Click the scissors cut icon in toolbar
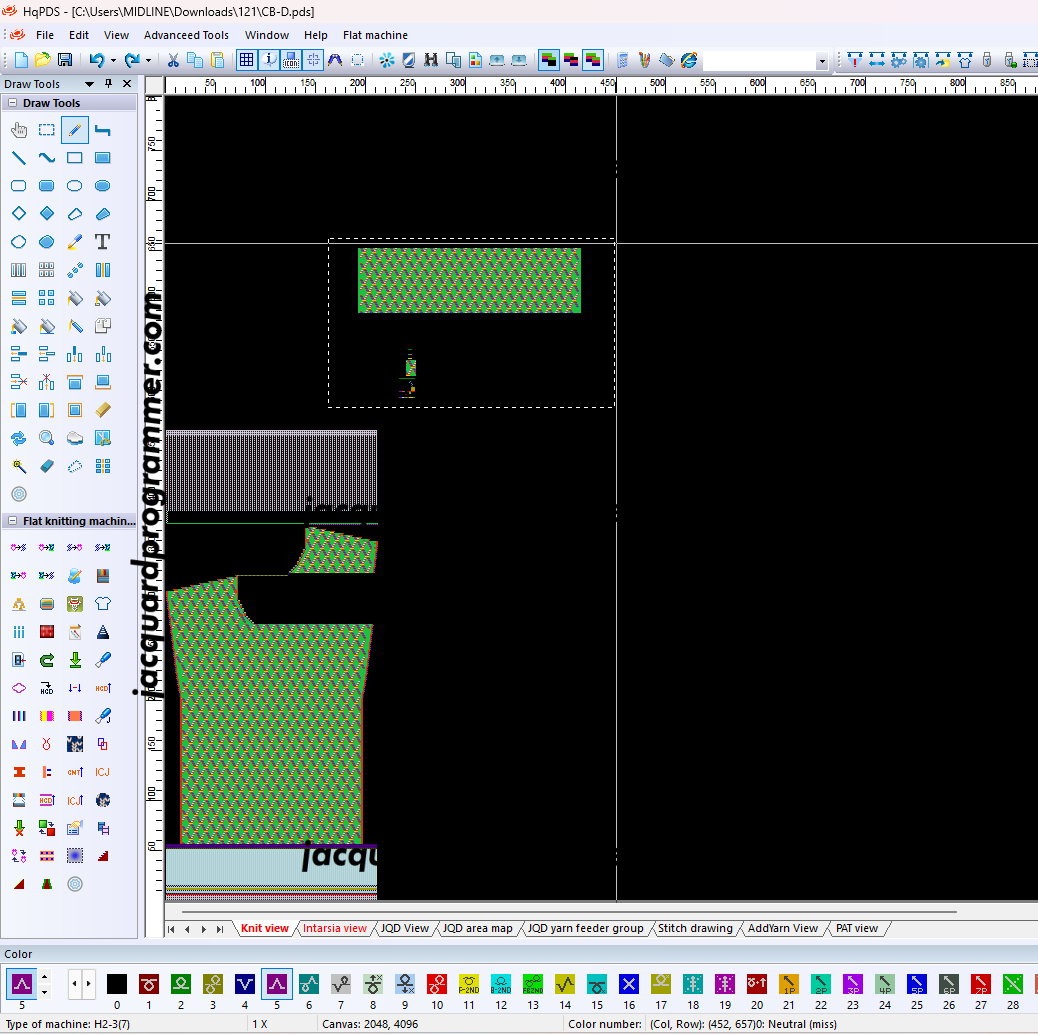1038x1034 pixels. click(x=173, y=60)
